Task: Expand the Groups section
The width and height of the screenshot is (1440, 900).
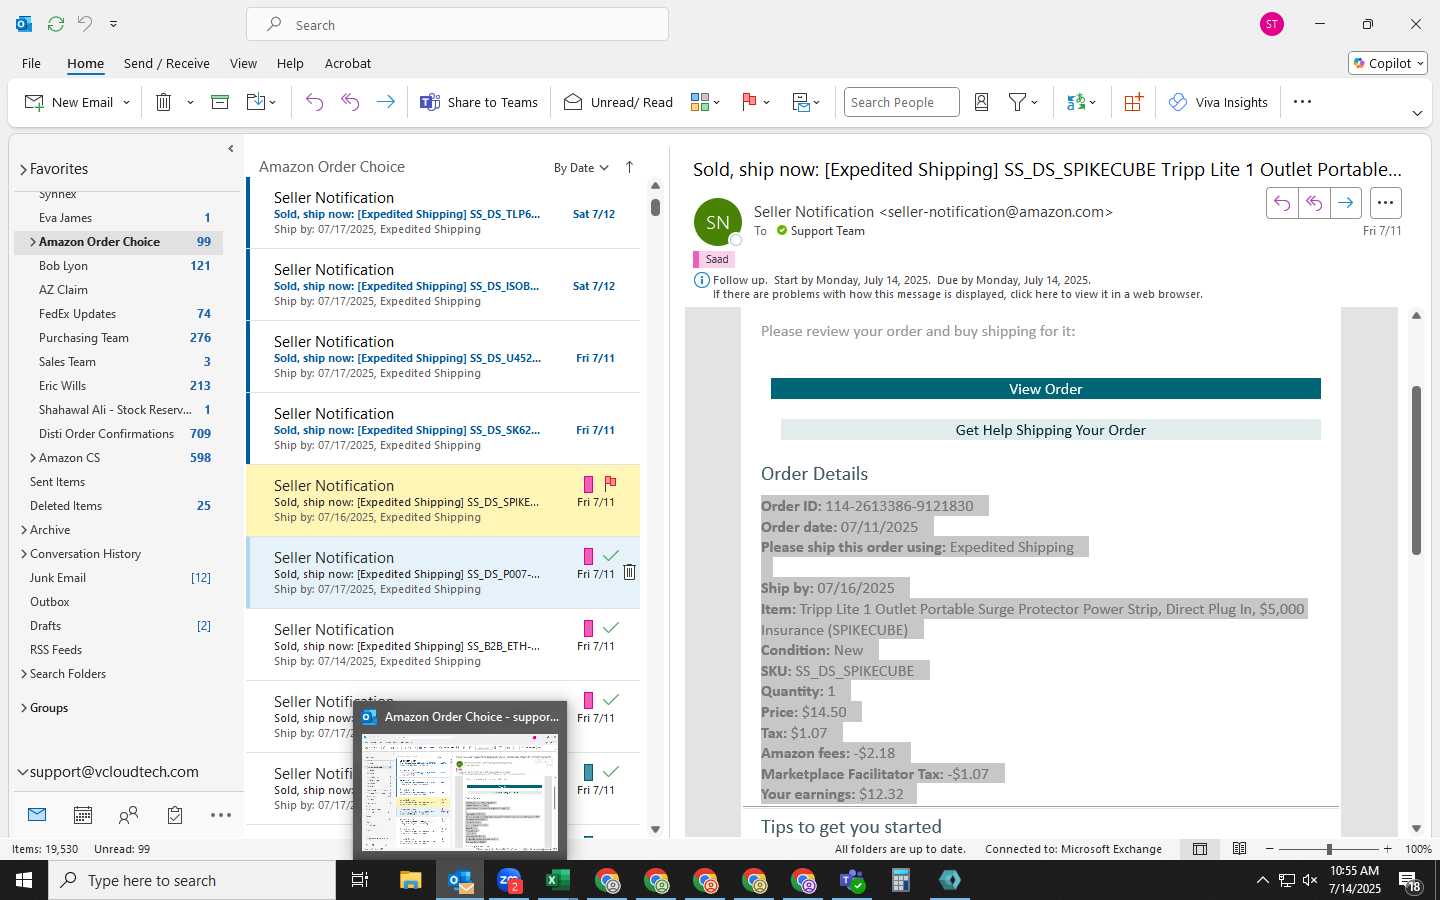Action: point(24,708)
